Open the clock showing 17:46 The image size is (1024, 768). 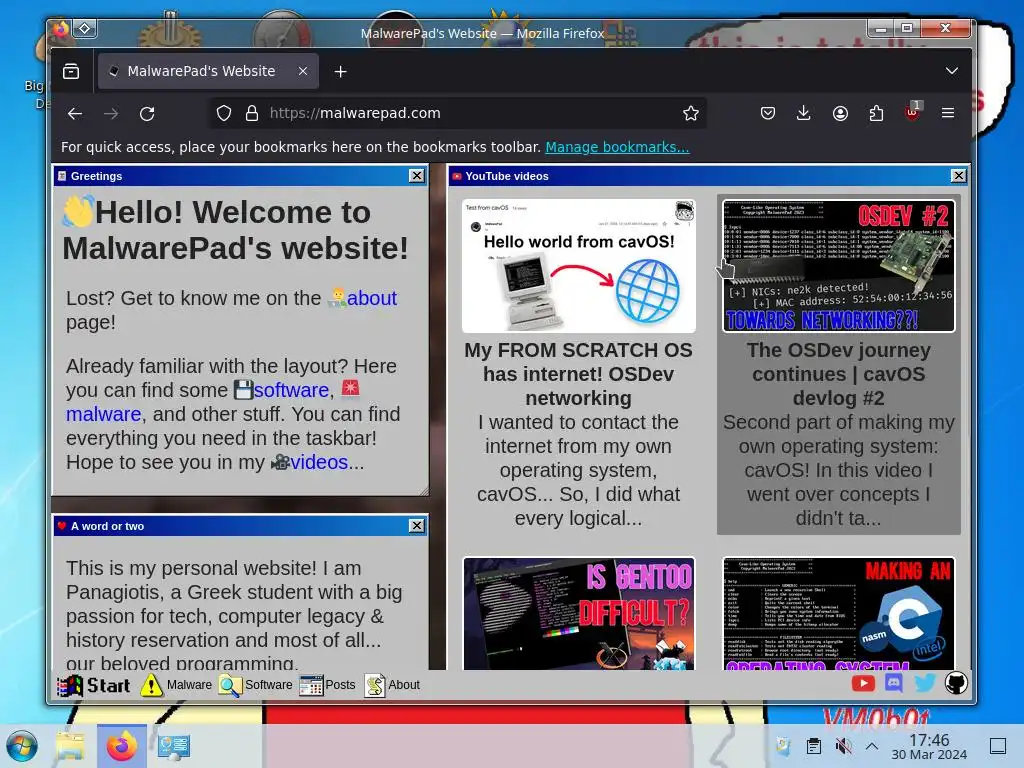coord(929,746)
